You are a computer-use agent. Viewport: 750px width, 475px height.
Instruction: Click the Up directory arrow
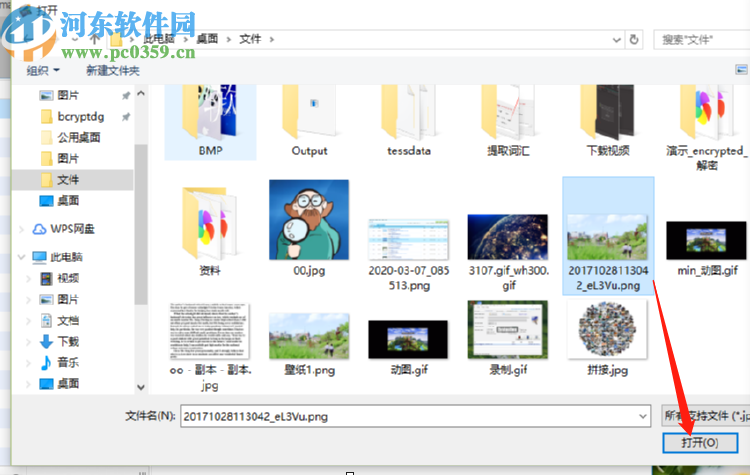(x=94, y=39)
